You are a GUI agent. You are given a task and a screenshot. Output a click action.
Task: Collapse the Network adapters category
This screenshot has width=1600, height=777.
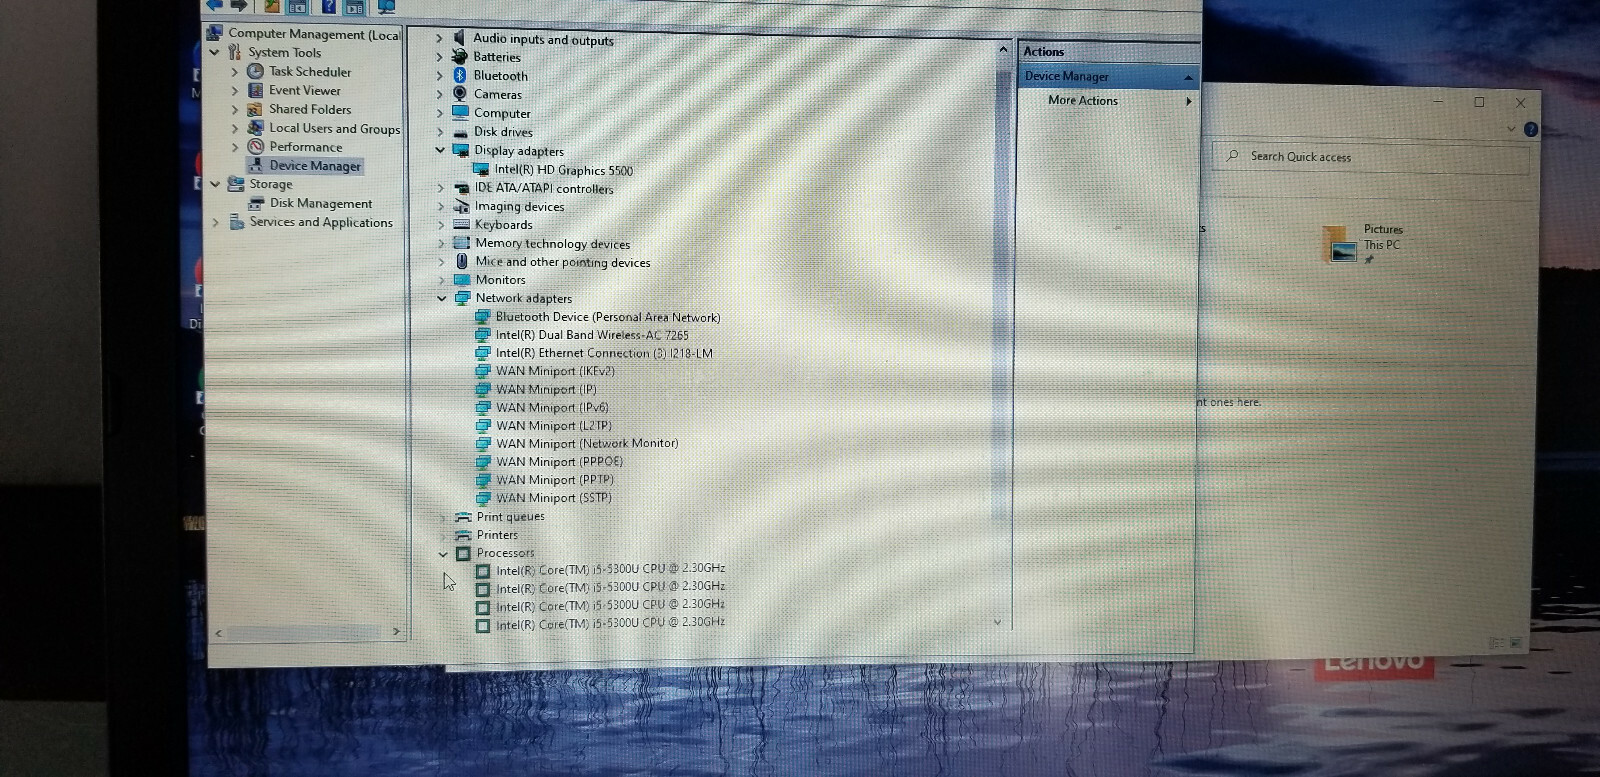tap(441, 298)
